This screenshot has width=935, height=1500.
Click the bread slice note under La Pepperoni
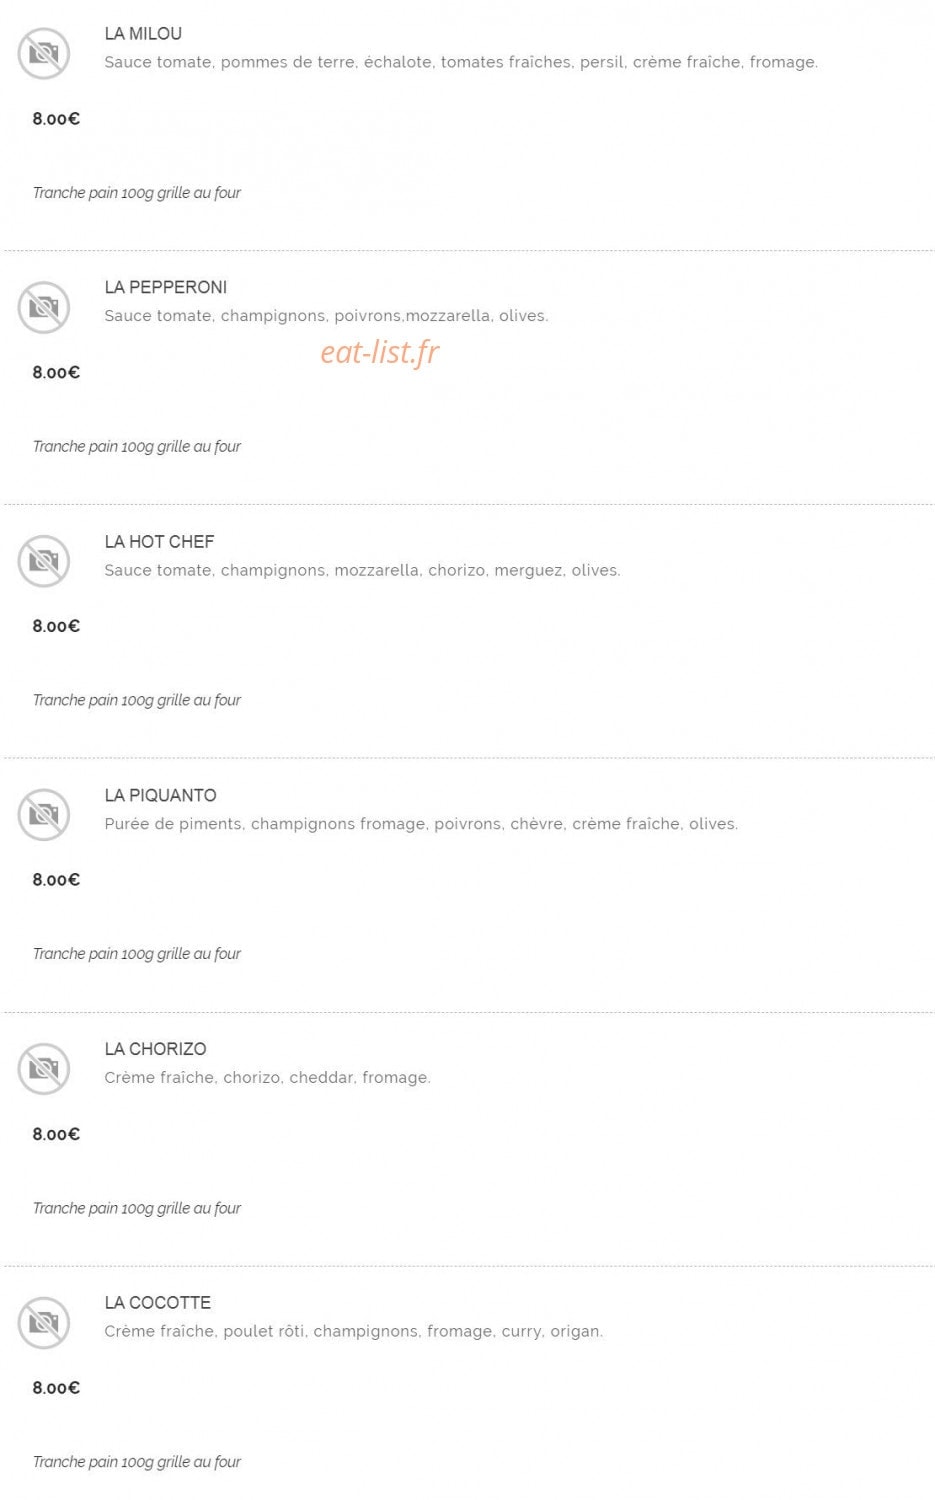137,447
